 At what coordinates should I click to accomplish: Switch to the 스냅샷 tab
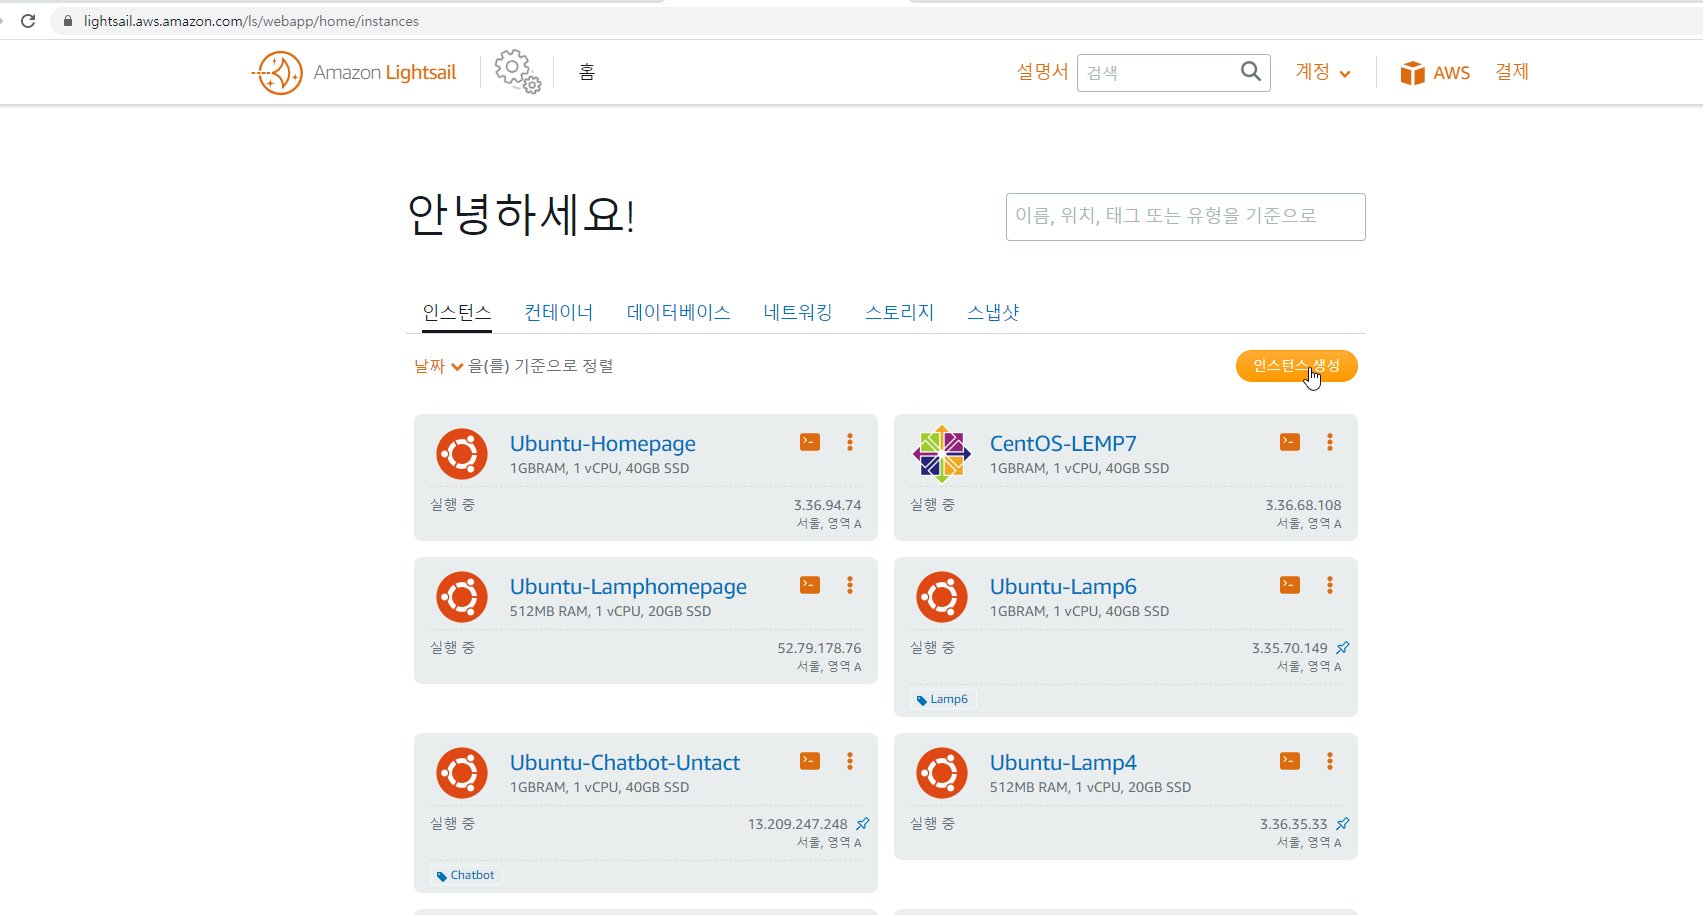[993, 313]
